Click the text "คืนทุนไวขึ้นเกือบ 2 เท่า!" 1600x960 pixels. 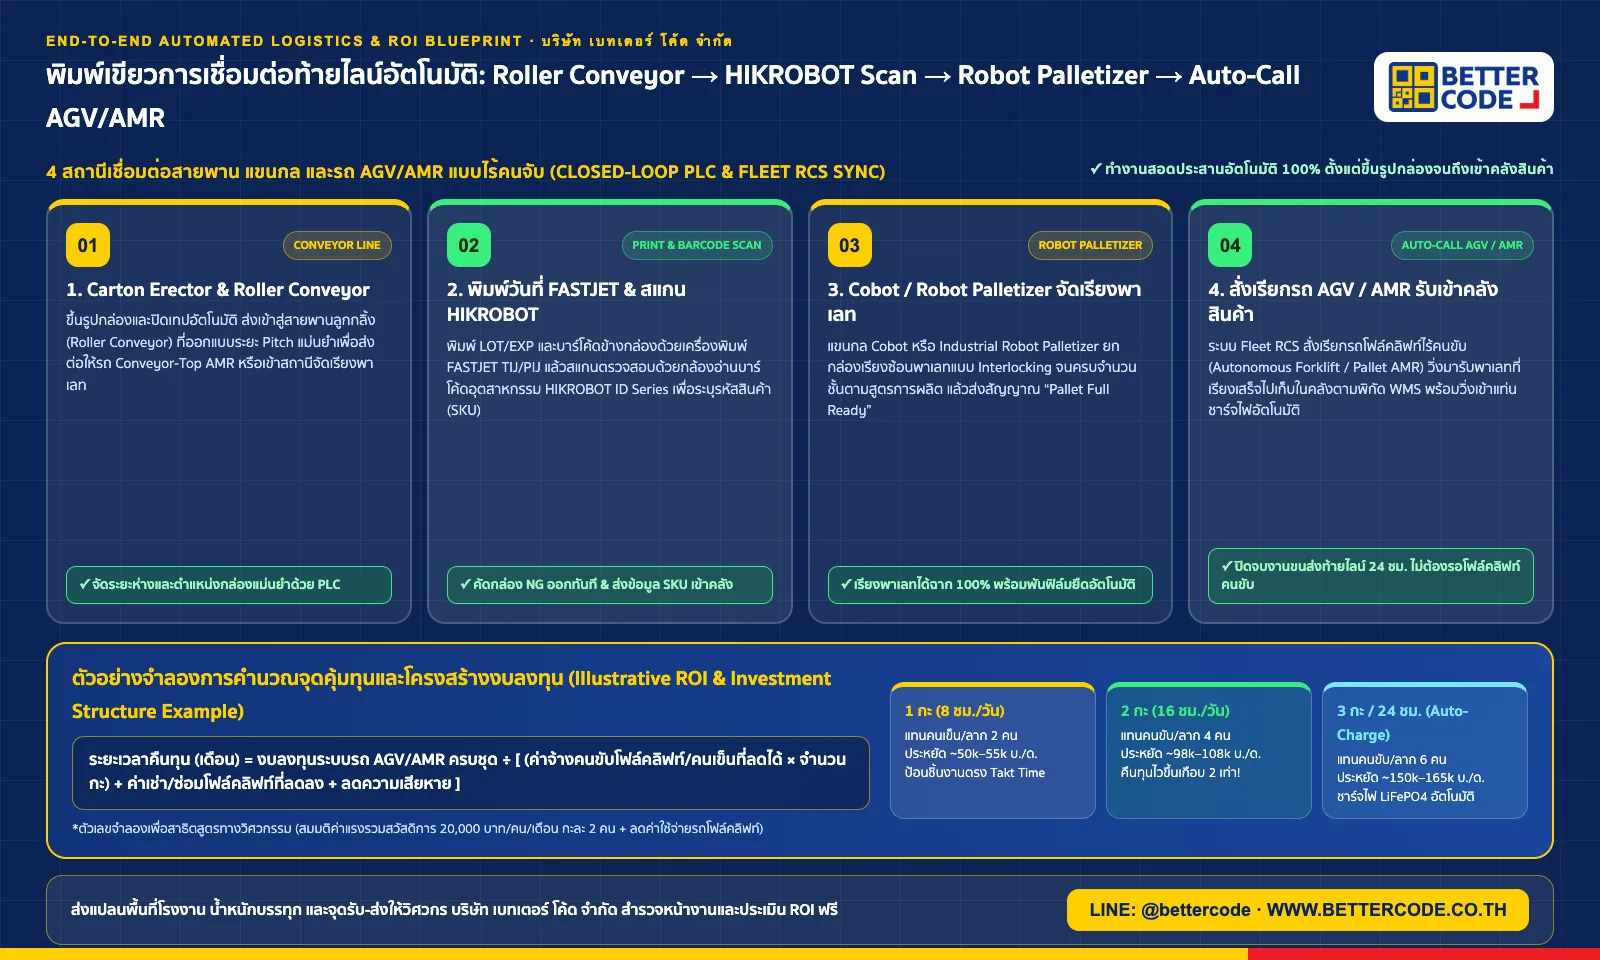[x=1180, y=773]
